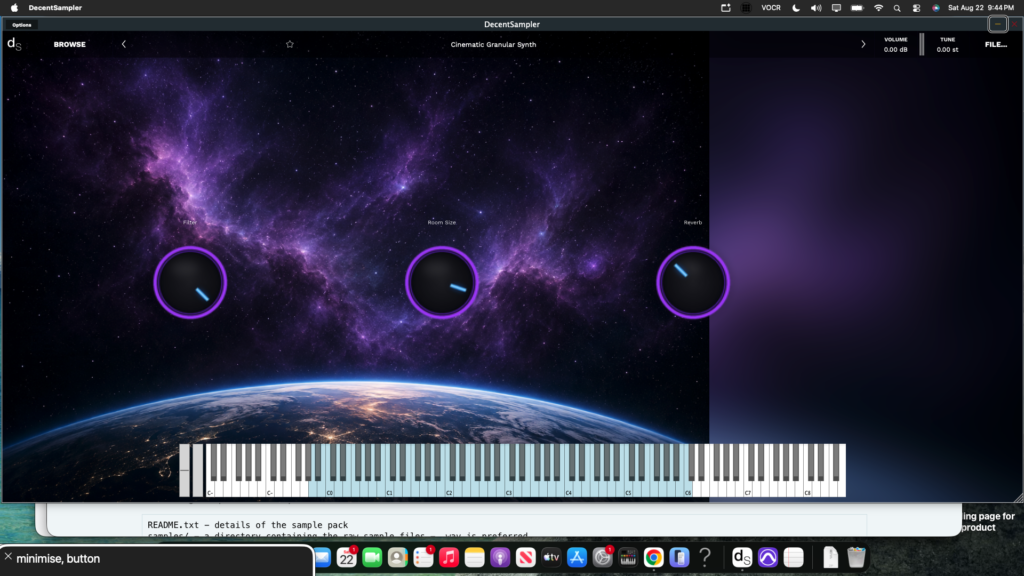The image size is (1024, 576).
Task: Play the C2 key on the keyboard
Action: pyautogui.click(x=449, y=487)
